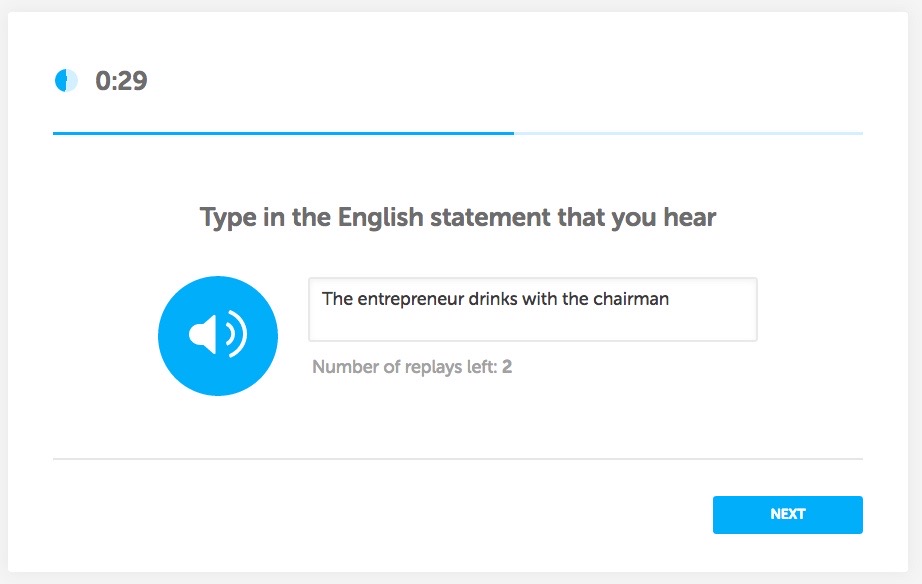The height and width of the screenshot is (584, 922).
Task: Click the 0:29 countdown time text
Action: click(121, 81)
